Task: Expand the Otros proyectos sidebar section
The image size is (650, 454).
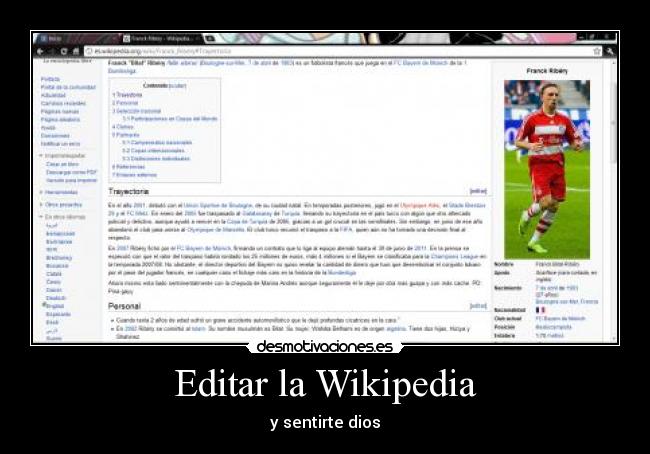Action: 61,205
